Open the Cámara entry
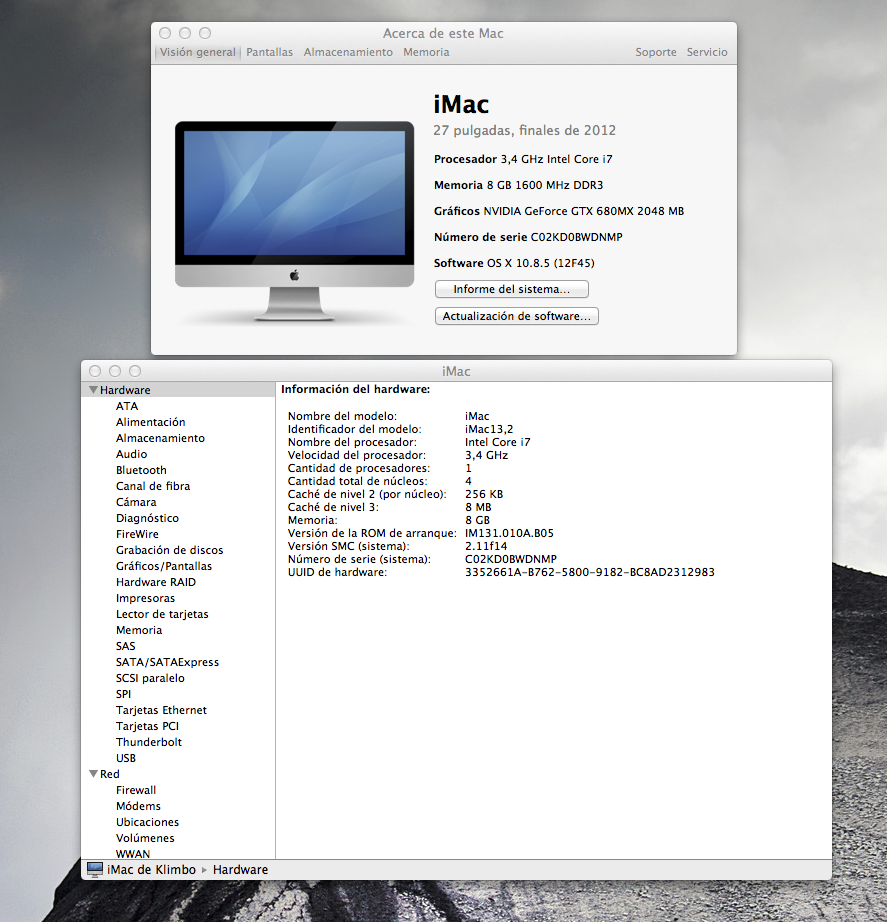 136,502
